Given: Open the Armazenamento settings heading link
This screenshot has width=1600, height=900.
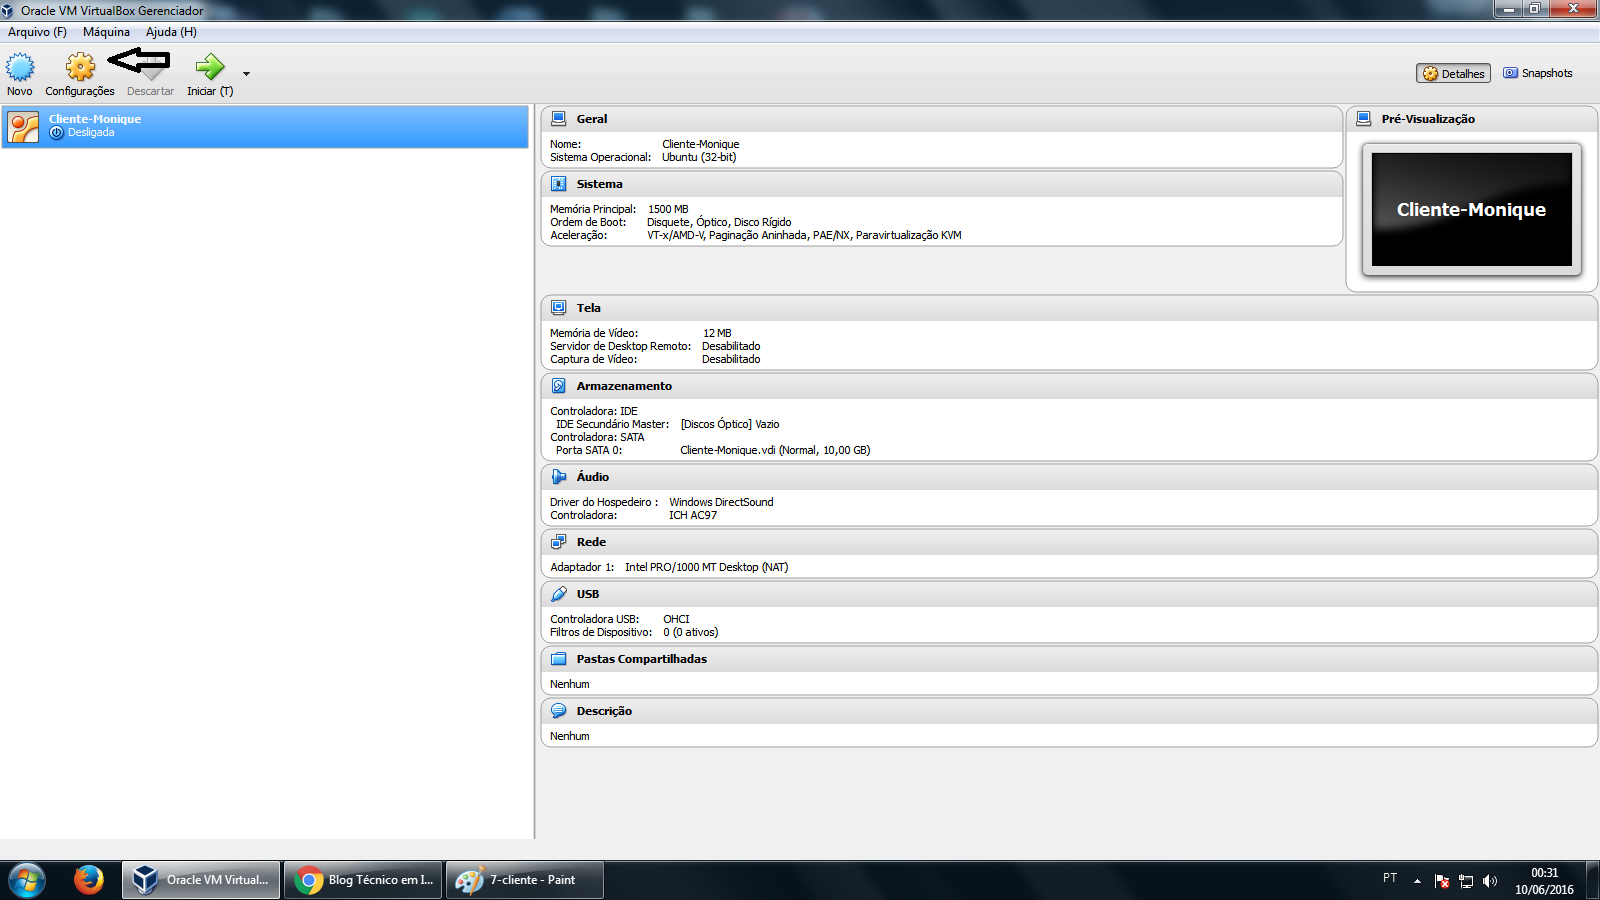Looking at the screenshot, I should 624,386.
